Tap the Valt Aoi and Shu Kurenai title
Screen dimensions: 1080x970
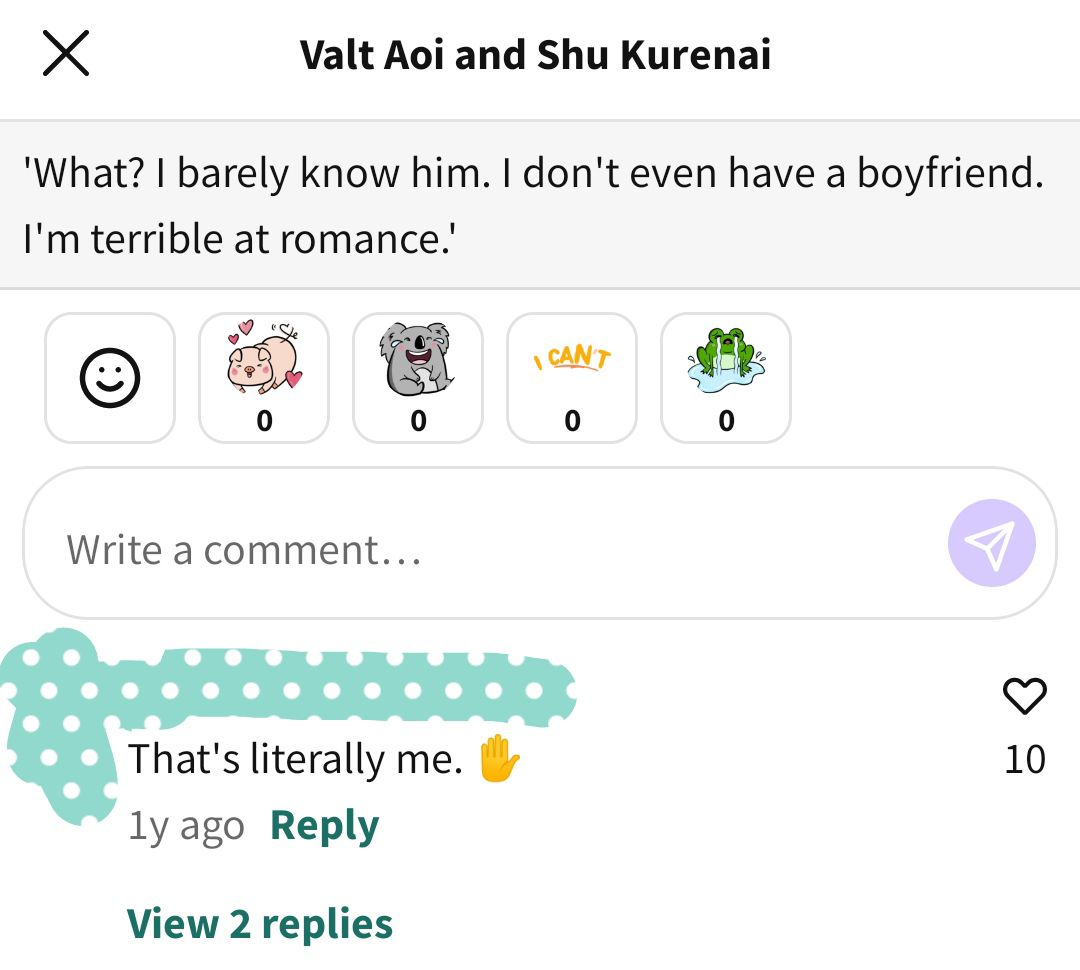(535, 54)
